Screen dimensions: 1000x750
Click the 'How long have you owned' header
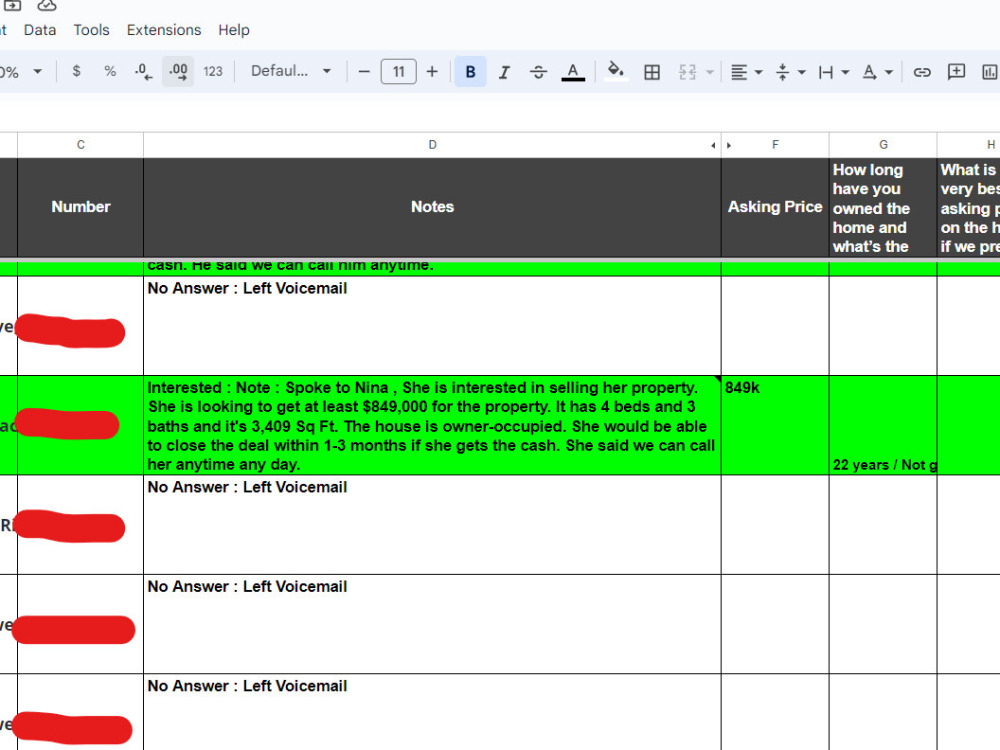click(x=883, y=207)
